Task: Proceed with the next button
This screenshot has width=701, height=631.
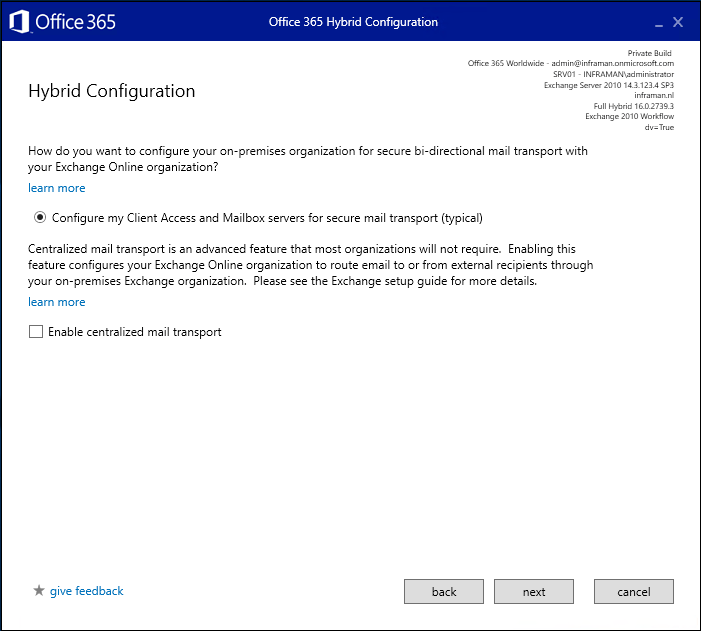Action: click(x=534, y=592)
